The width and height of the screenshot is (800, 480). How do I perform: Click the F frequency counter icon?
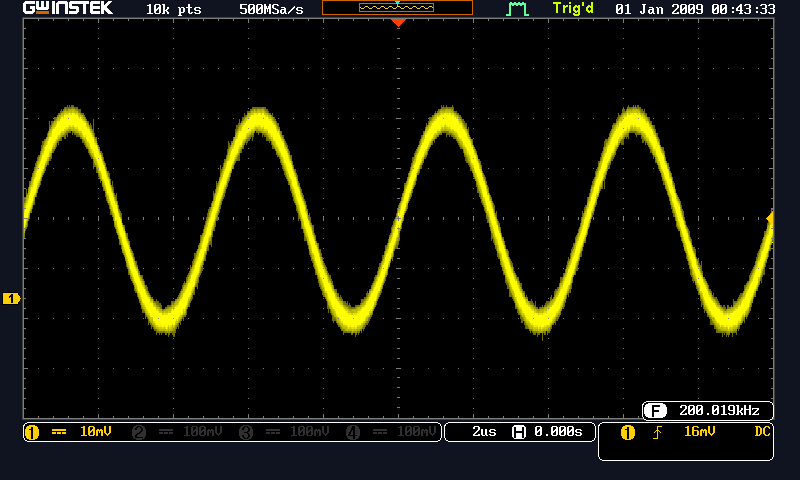pyautogui.click(x=656, y=410)
